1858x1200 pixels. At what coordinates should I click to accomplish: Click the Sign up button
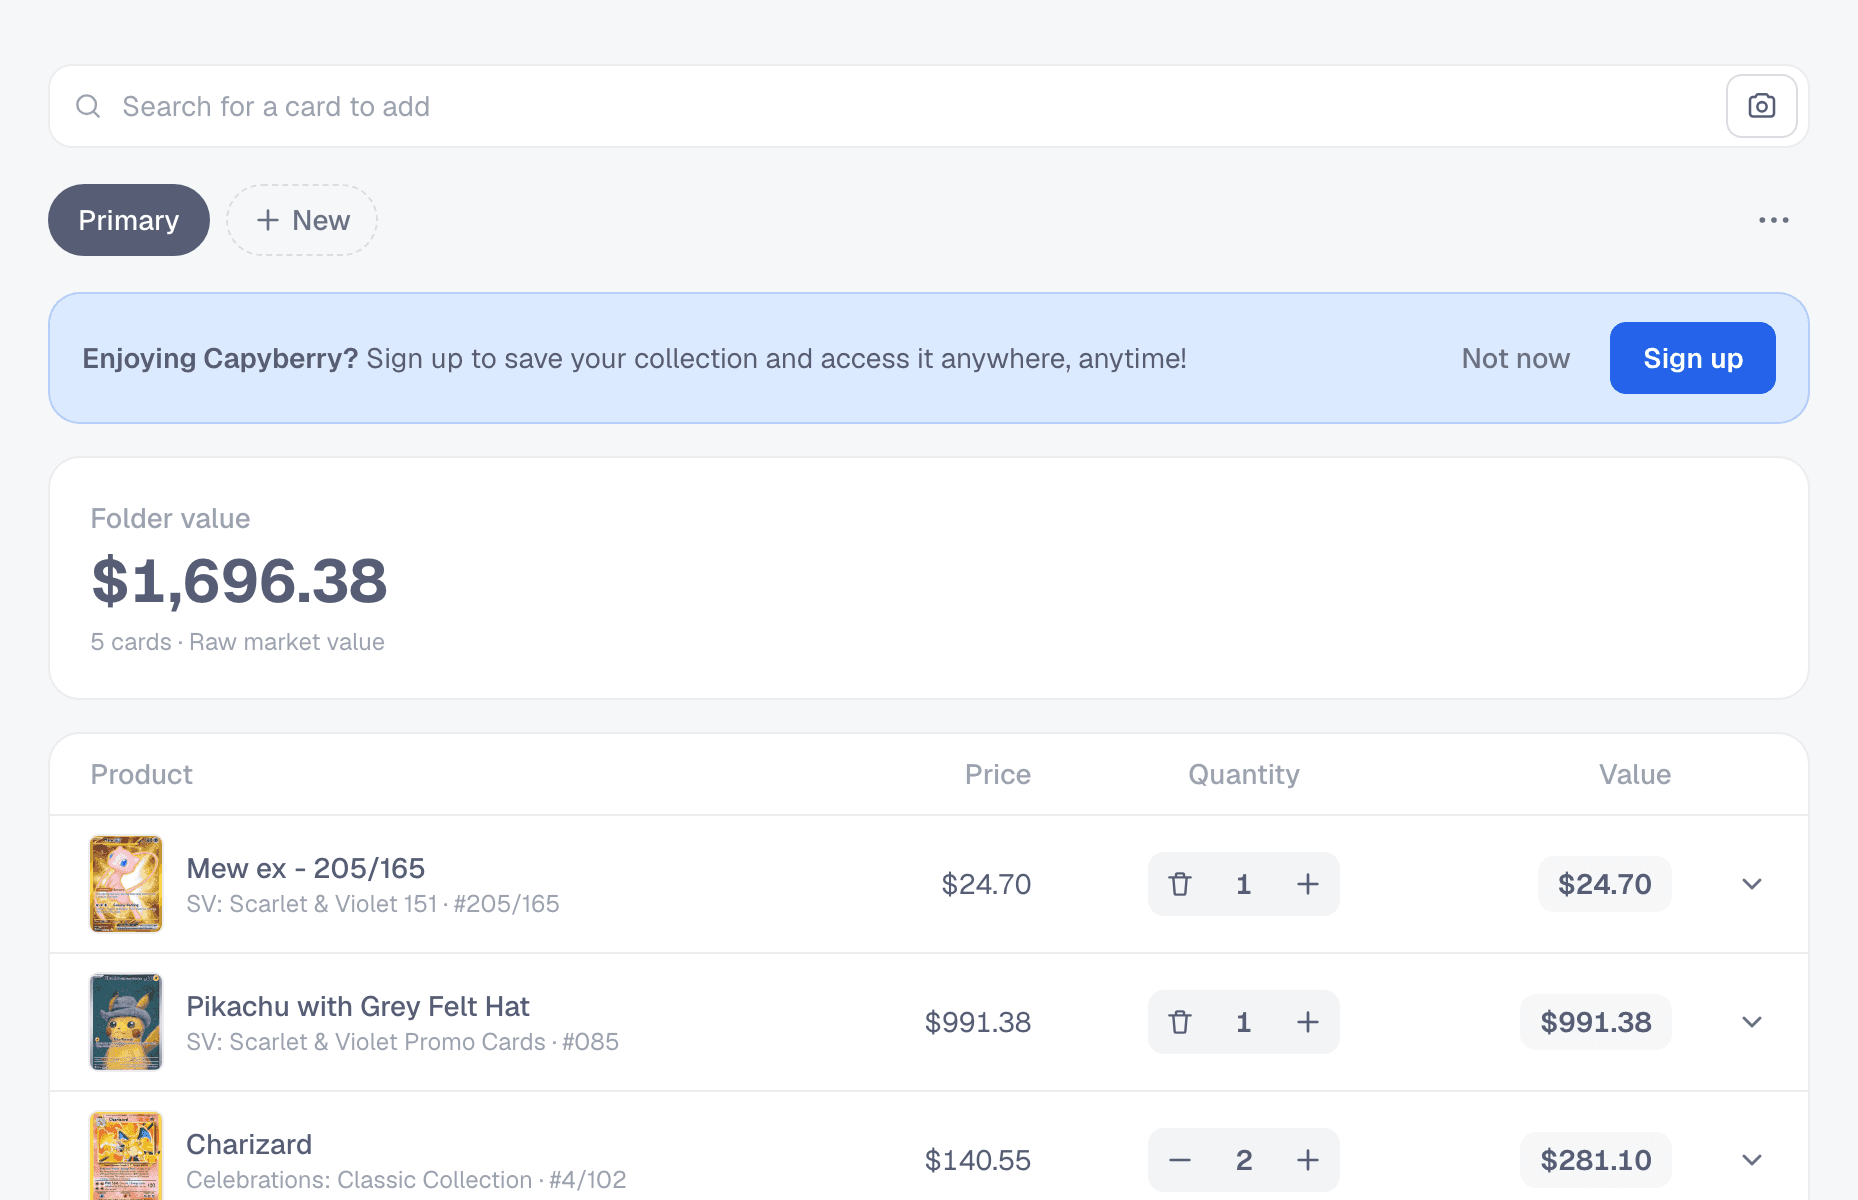point(1692,358)
